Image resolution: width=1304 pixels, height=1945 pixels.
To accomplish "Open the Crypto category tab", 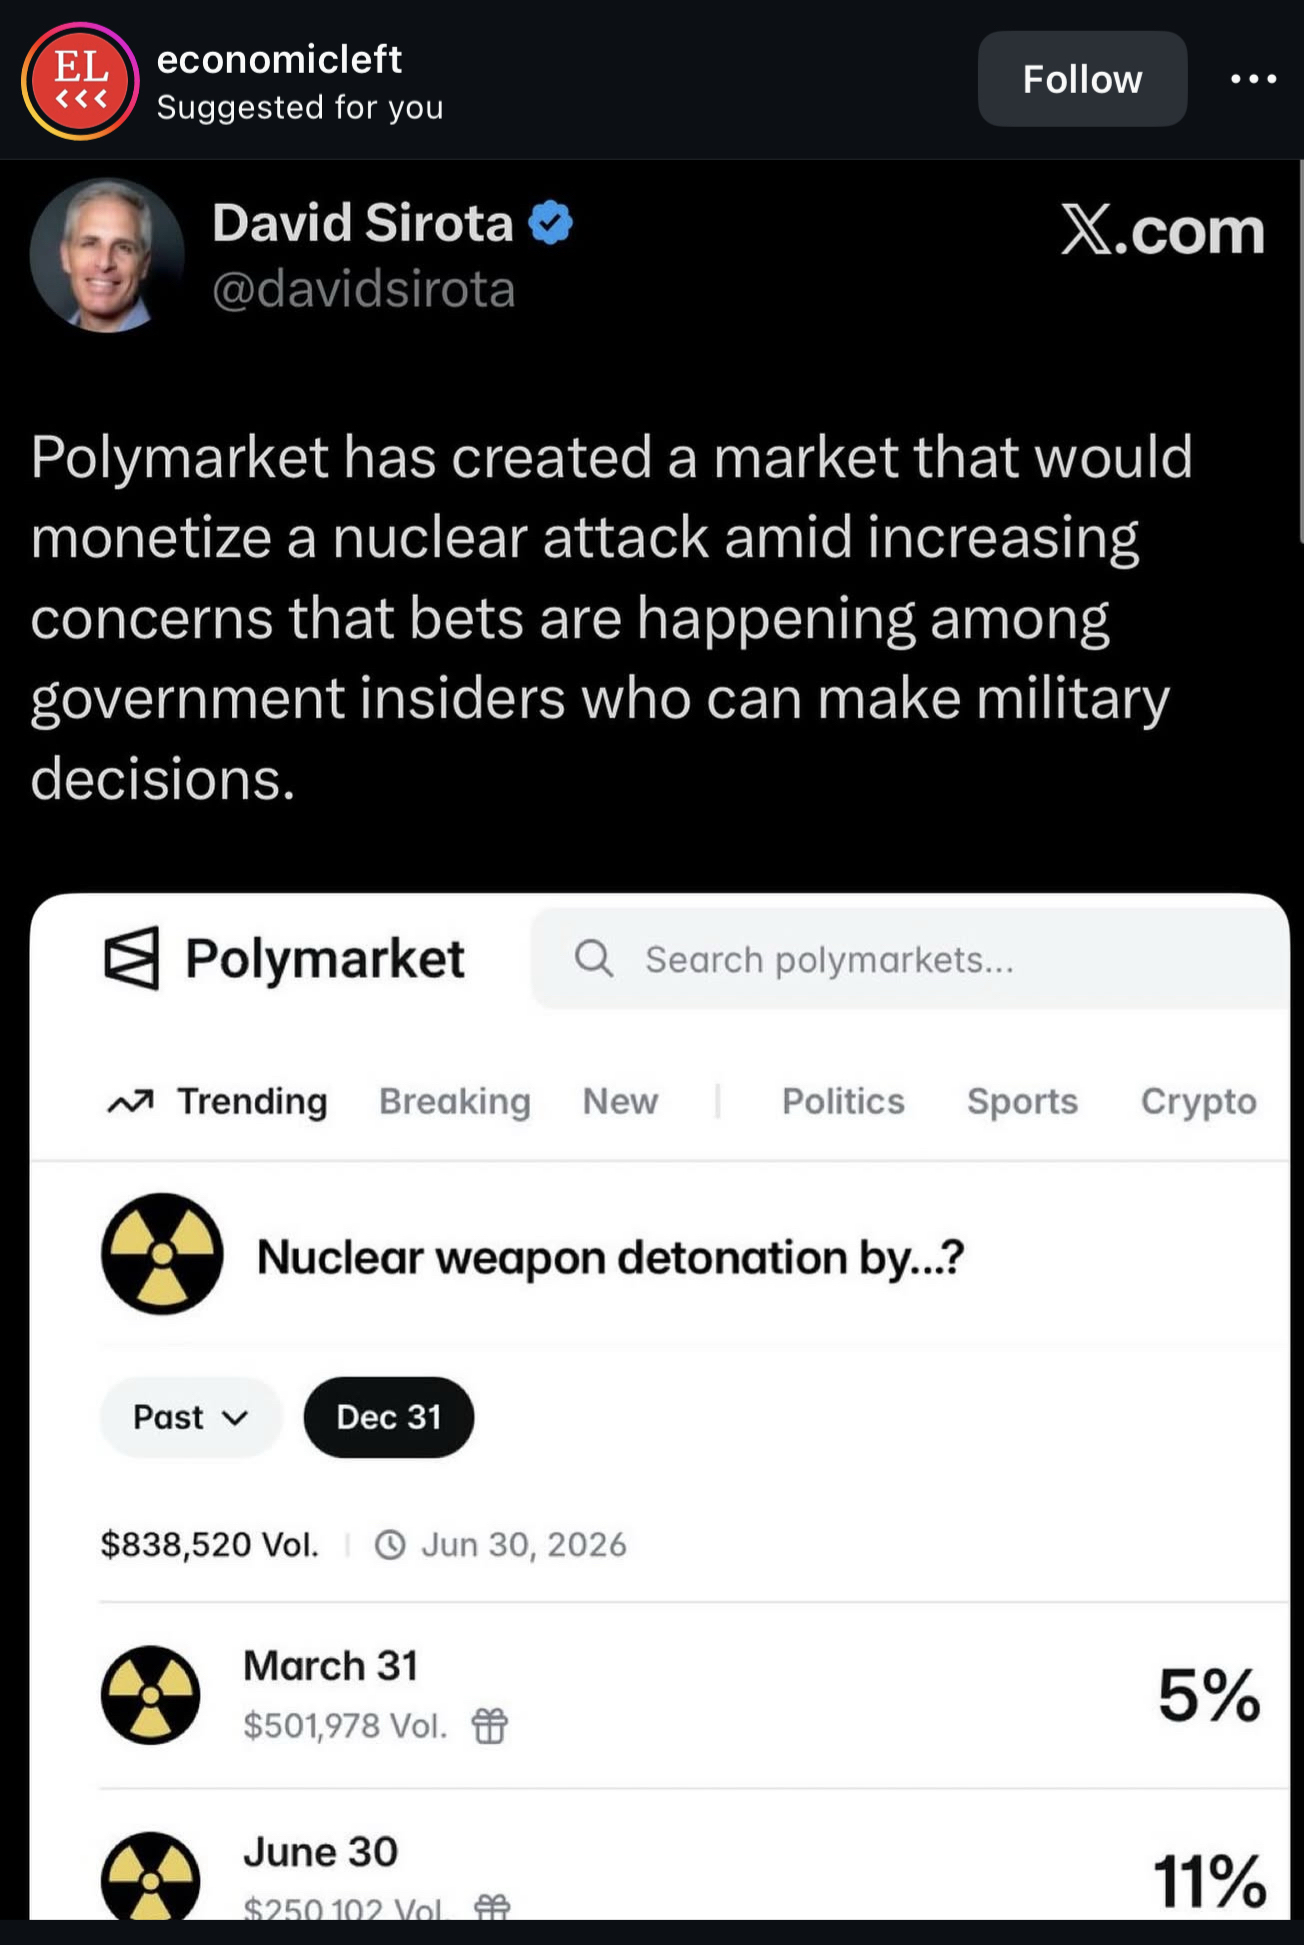I will tap(1198, 1101).
